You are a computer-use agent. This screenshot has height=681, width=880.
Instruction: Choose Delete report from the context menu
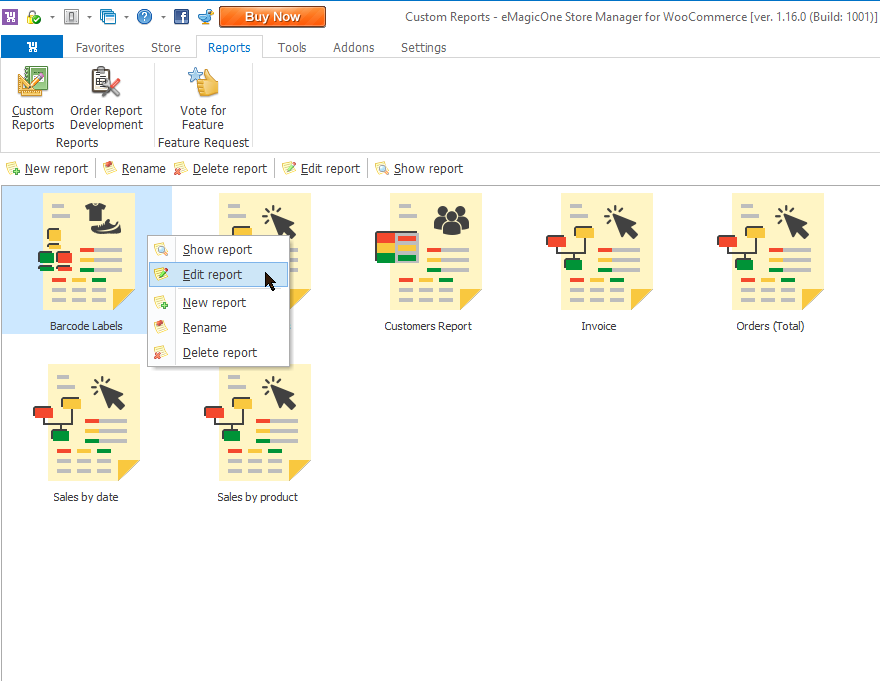[219, 353]
